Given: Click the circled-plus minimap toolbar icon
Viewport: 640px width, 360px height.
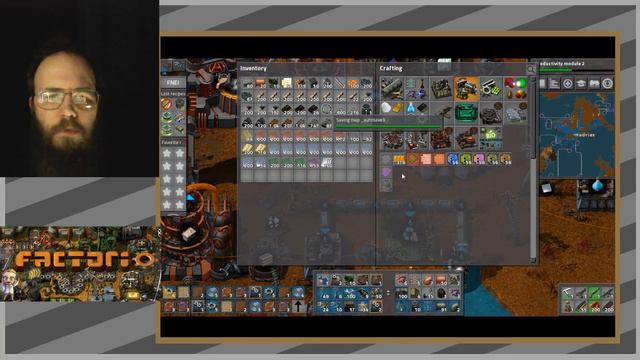Looking at the screenshot, I should (567, 83).
